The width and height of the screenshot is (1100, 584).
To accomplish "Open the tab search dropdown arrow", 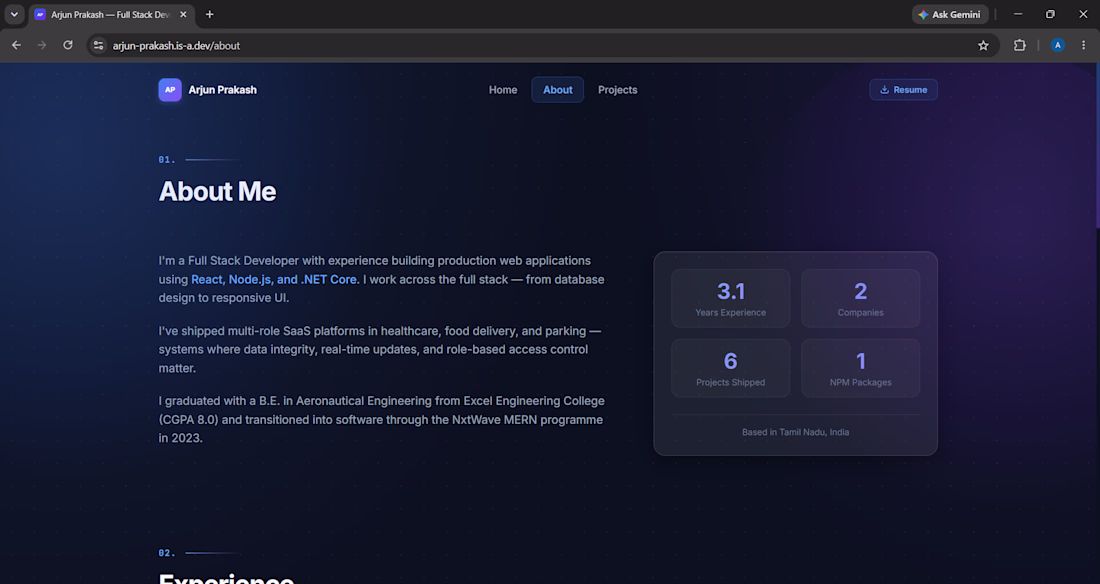I will pyautogui.click(x=14, y=14).
